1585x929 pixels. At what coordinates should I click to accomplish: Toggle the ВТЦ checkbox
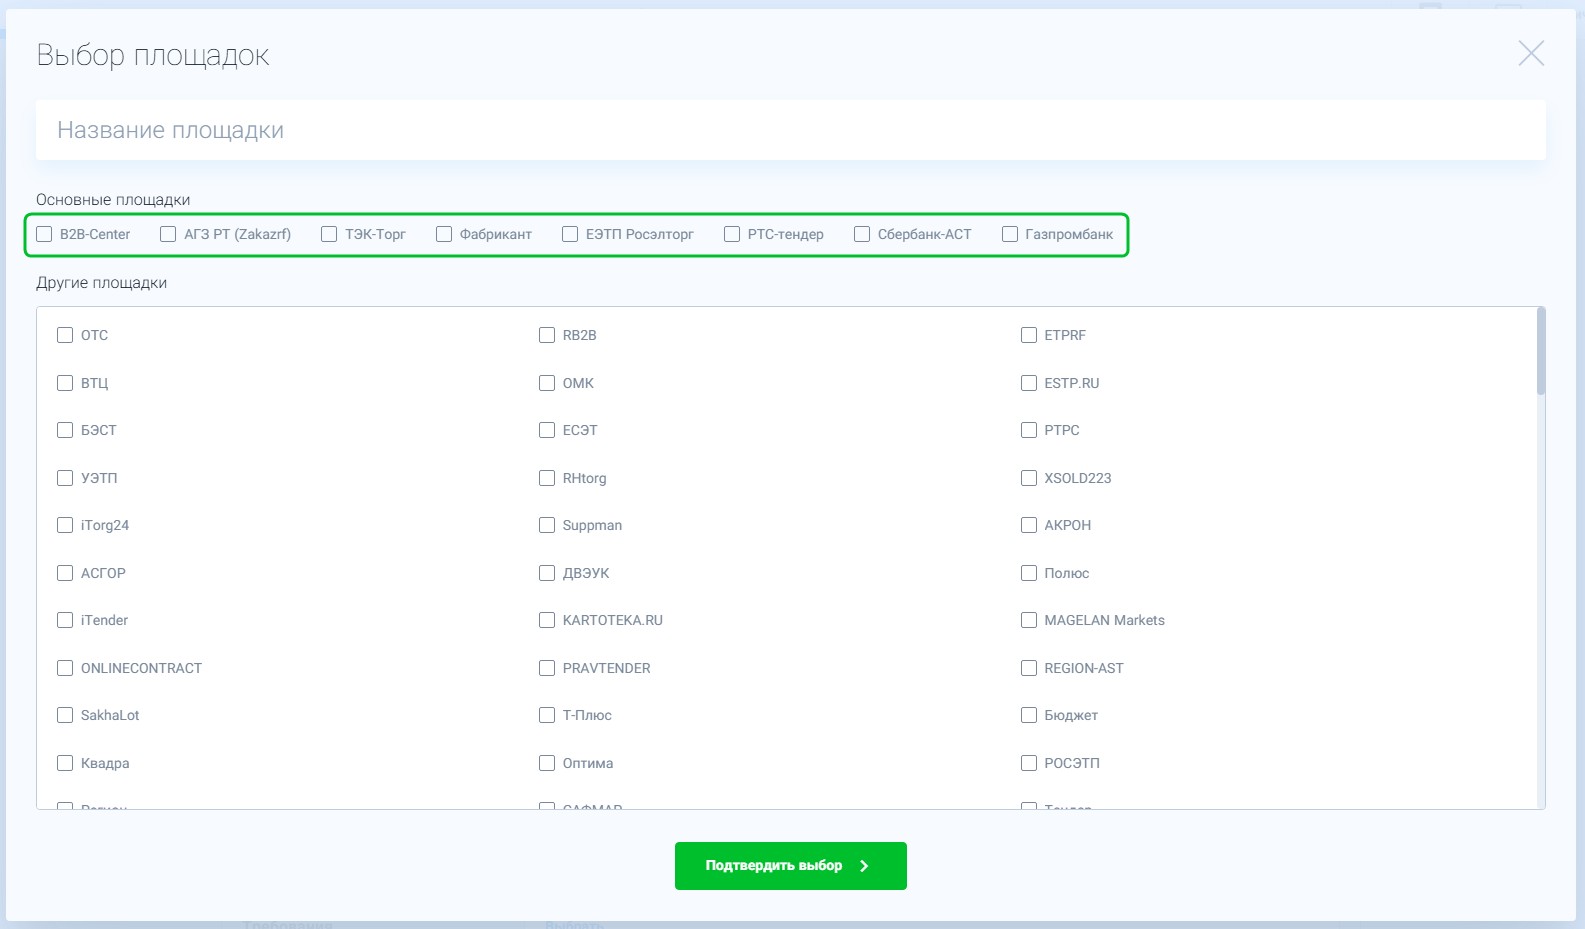click(65, 383)
